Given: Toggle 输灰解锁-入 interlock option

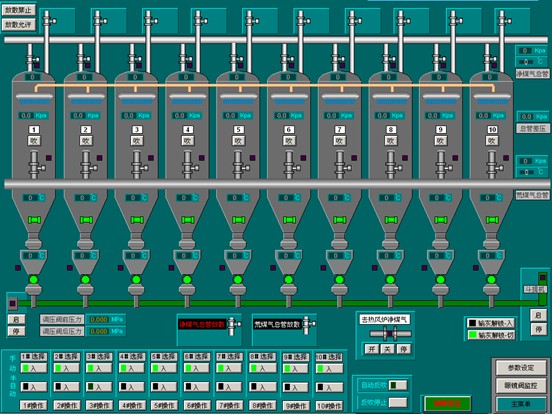Looking at the screenshot, I should 491,323.
